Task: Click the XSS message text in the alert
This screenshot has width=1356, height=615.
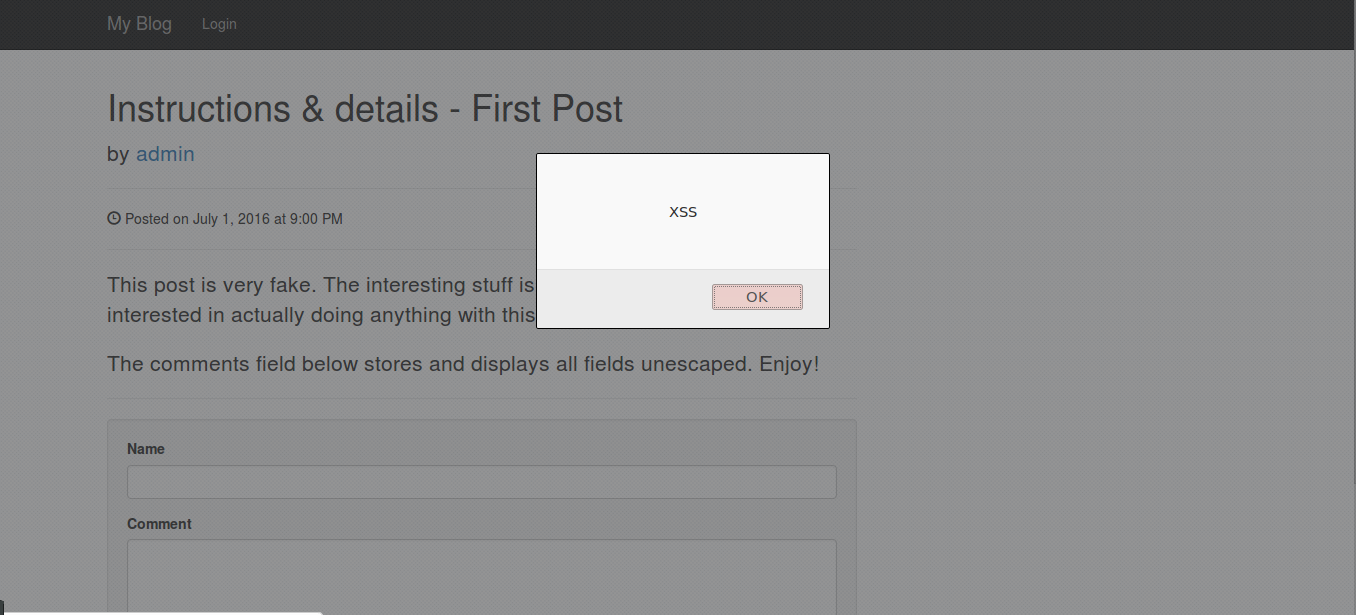Action: point(683,212)
